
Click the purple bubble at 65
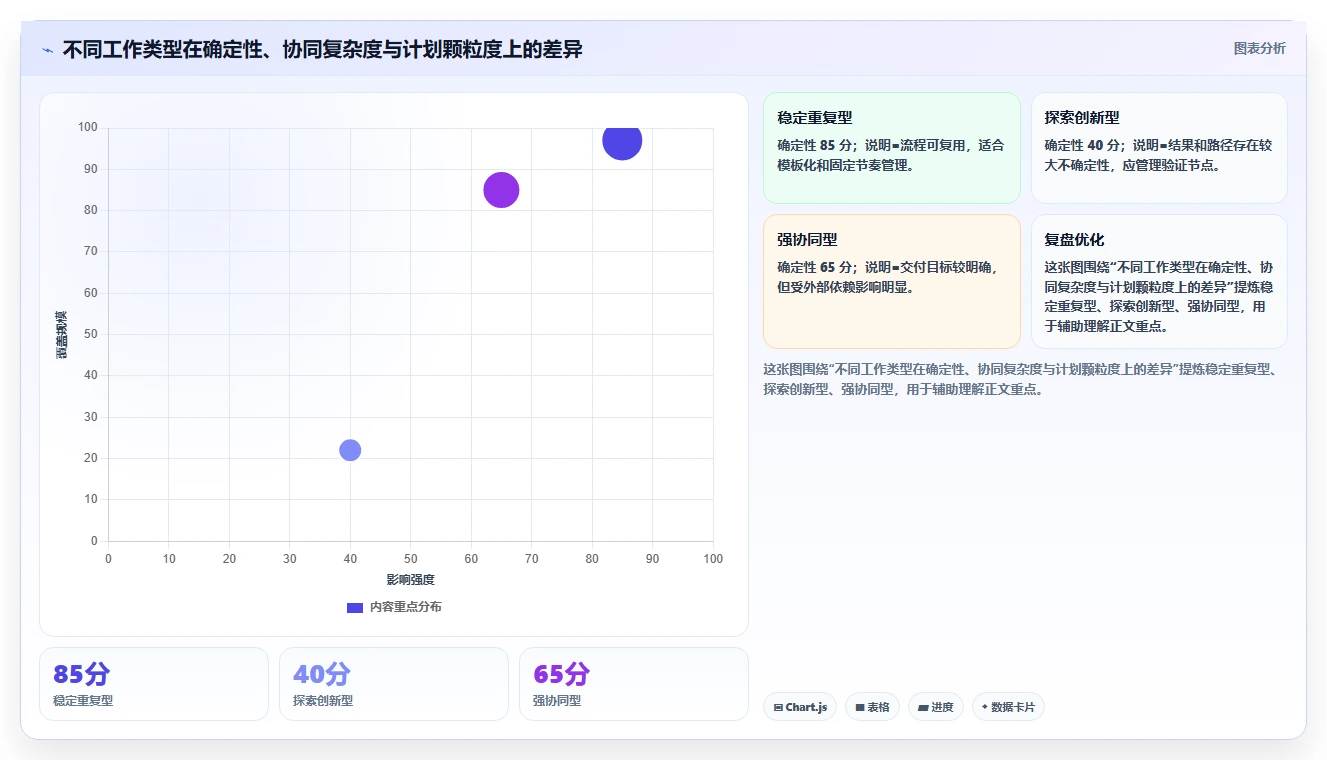501,190
